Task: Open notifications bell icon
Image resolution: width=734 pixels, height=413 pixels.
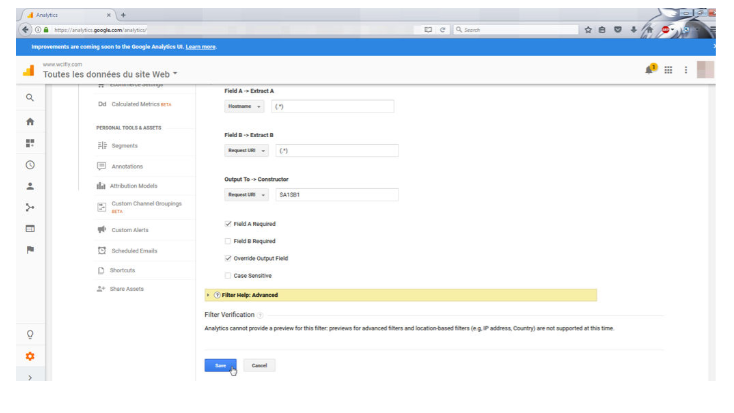Action: (650, 69)
